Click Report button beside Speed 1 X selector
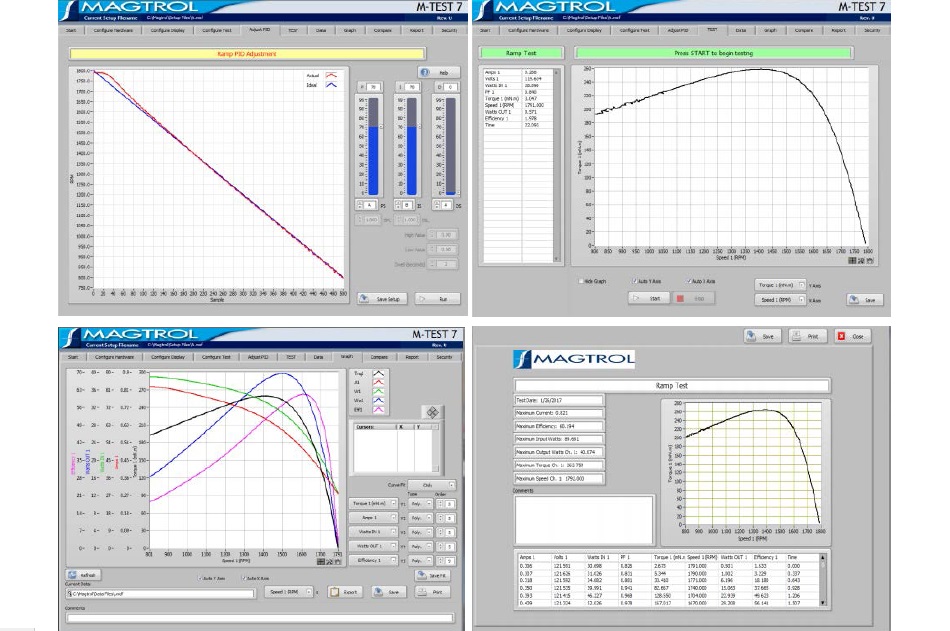Screen dimensions: 950x631 click(x=345, y=592)
